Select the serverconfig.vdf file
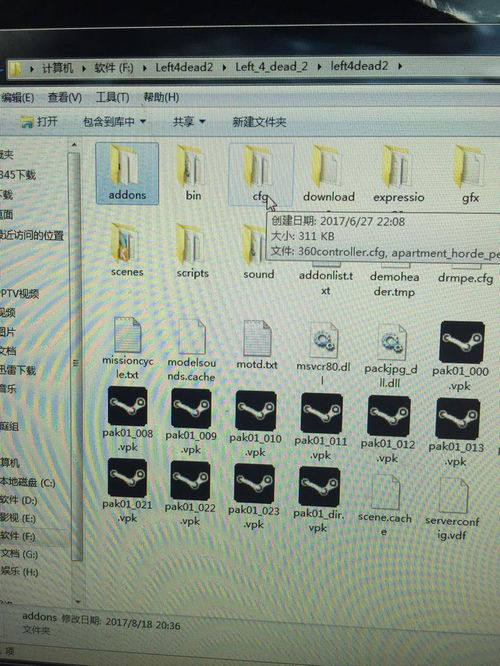Screen dimensions: 500x666 (x=452, y=509)
